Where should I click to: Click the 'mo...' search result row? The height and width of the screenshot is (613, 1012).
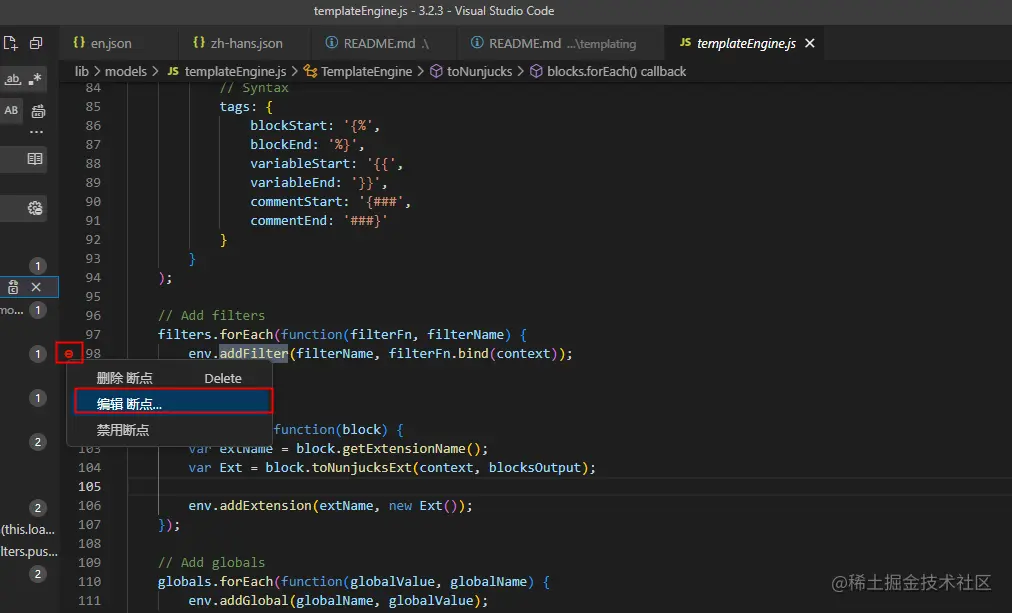pyautogui.click(x=29, y=310)
